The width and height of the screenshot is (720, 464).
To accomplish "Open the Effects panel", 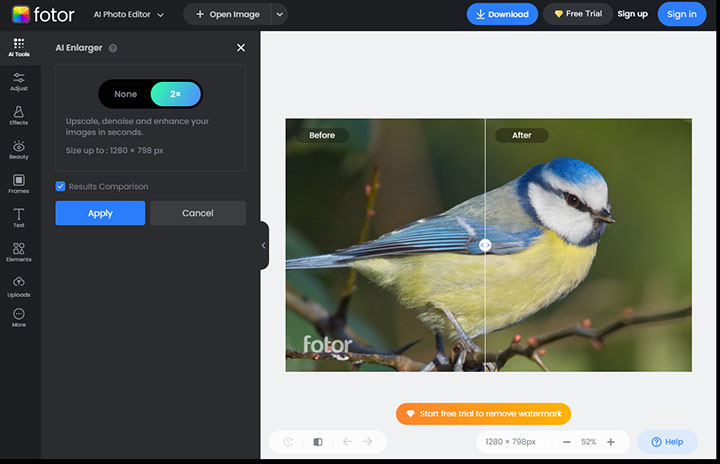I will pyautogui.click(x=19, y=116).
